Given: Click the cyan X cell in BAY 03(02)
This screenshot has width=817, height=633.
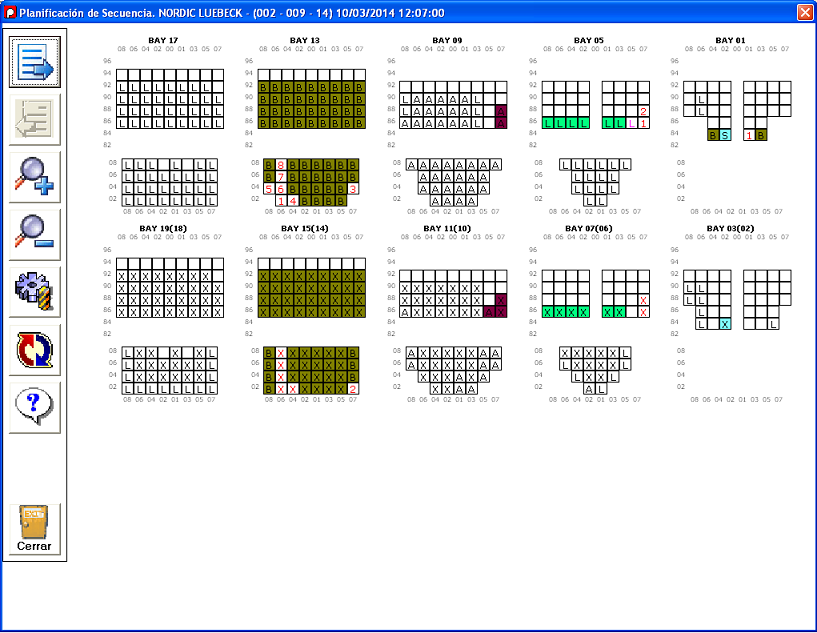Looking at the screenshot, I should click(x=725, y=324).
